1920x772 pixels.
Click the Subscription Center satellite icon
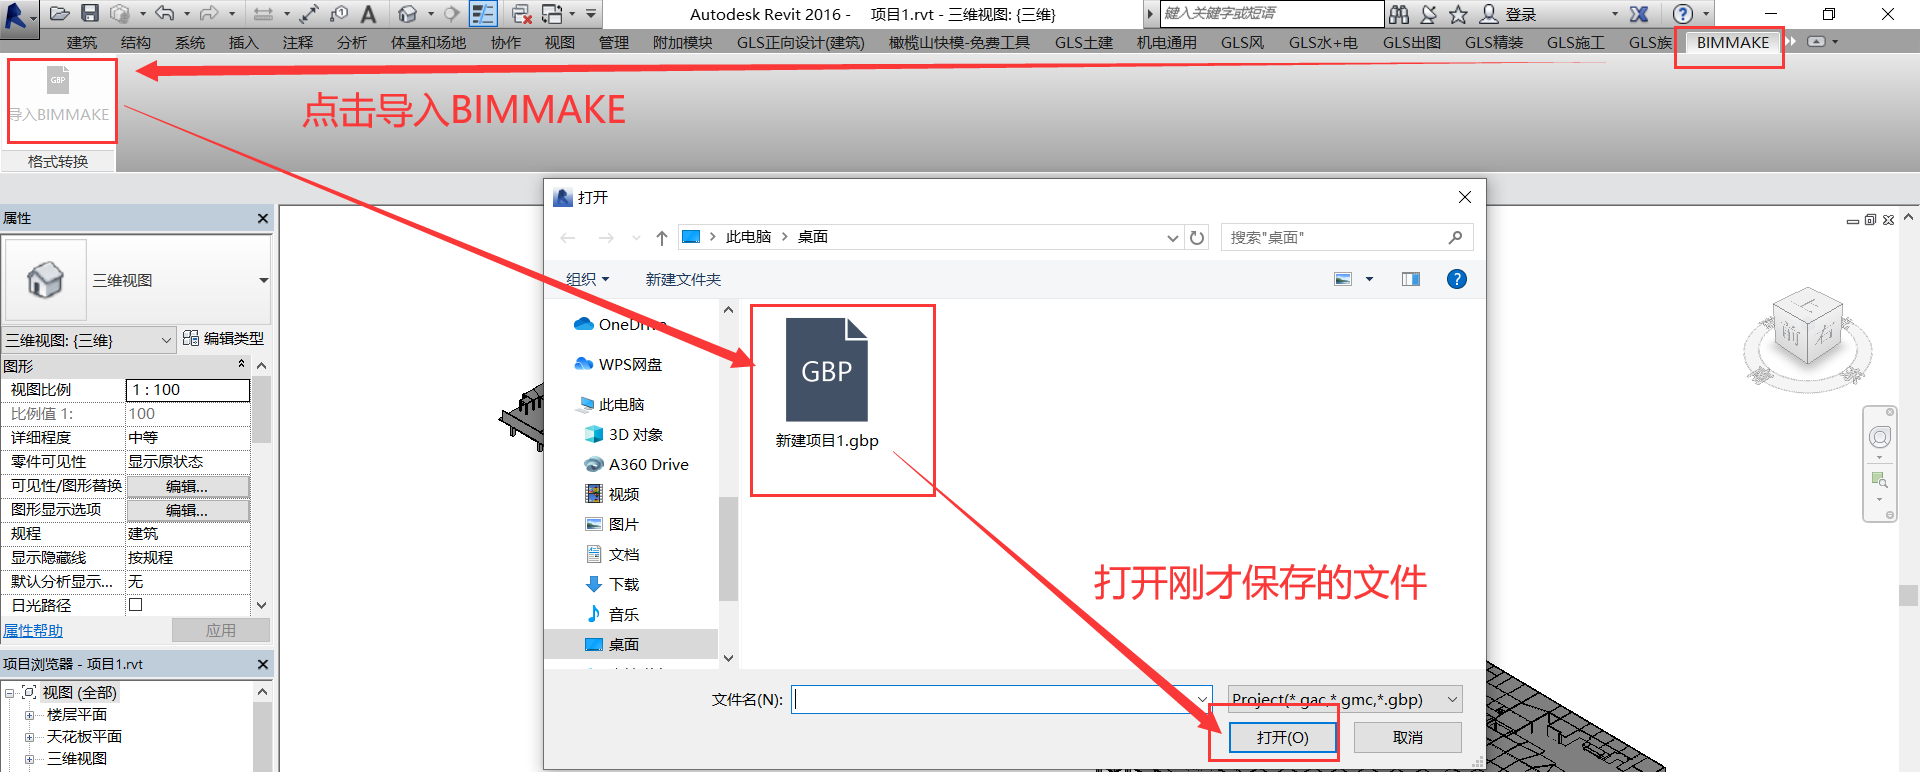(1429, 14)
